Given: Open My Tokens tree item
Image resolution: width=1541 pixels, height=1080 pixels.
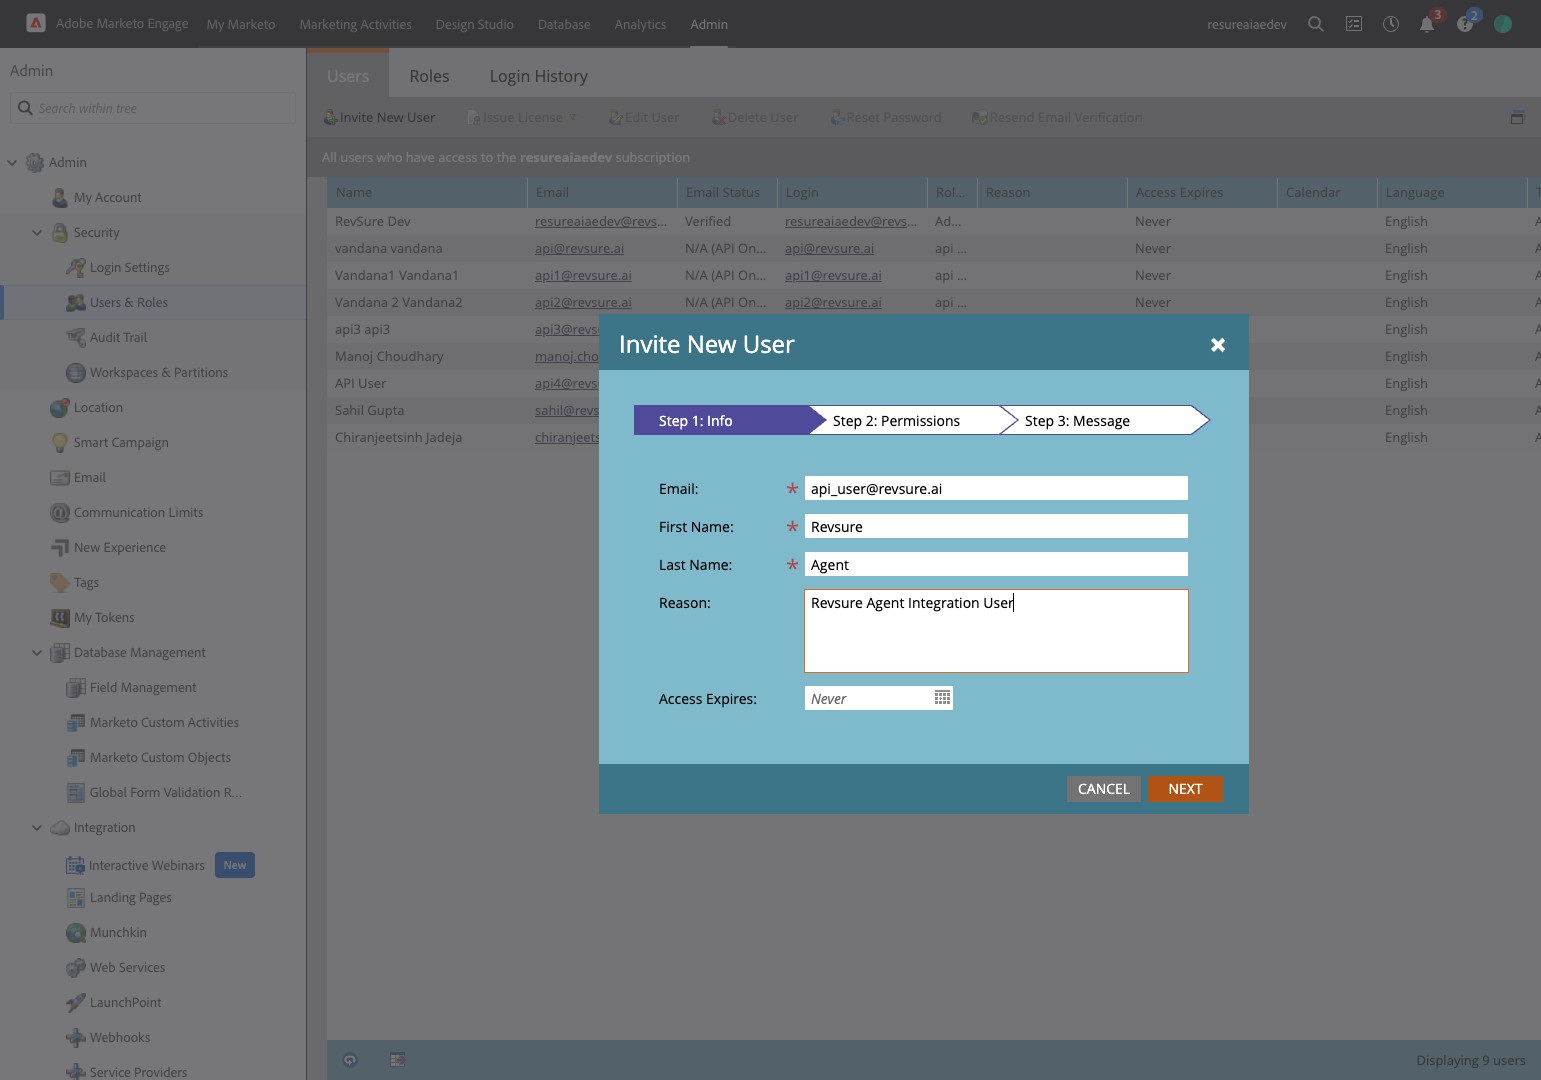Looking at the screenshot, I should tap(104, 618).
